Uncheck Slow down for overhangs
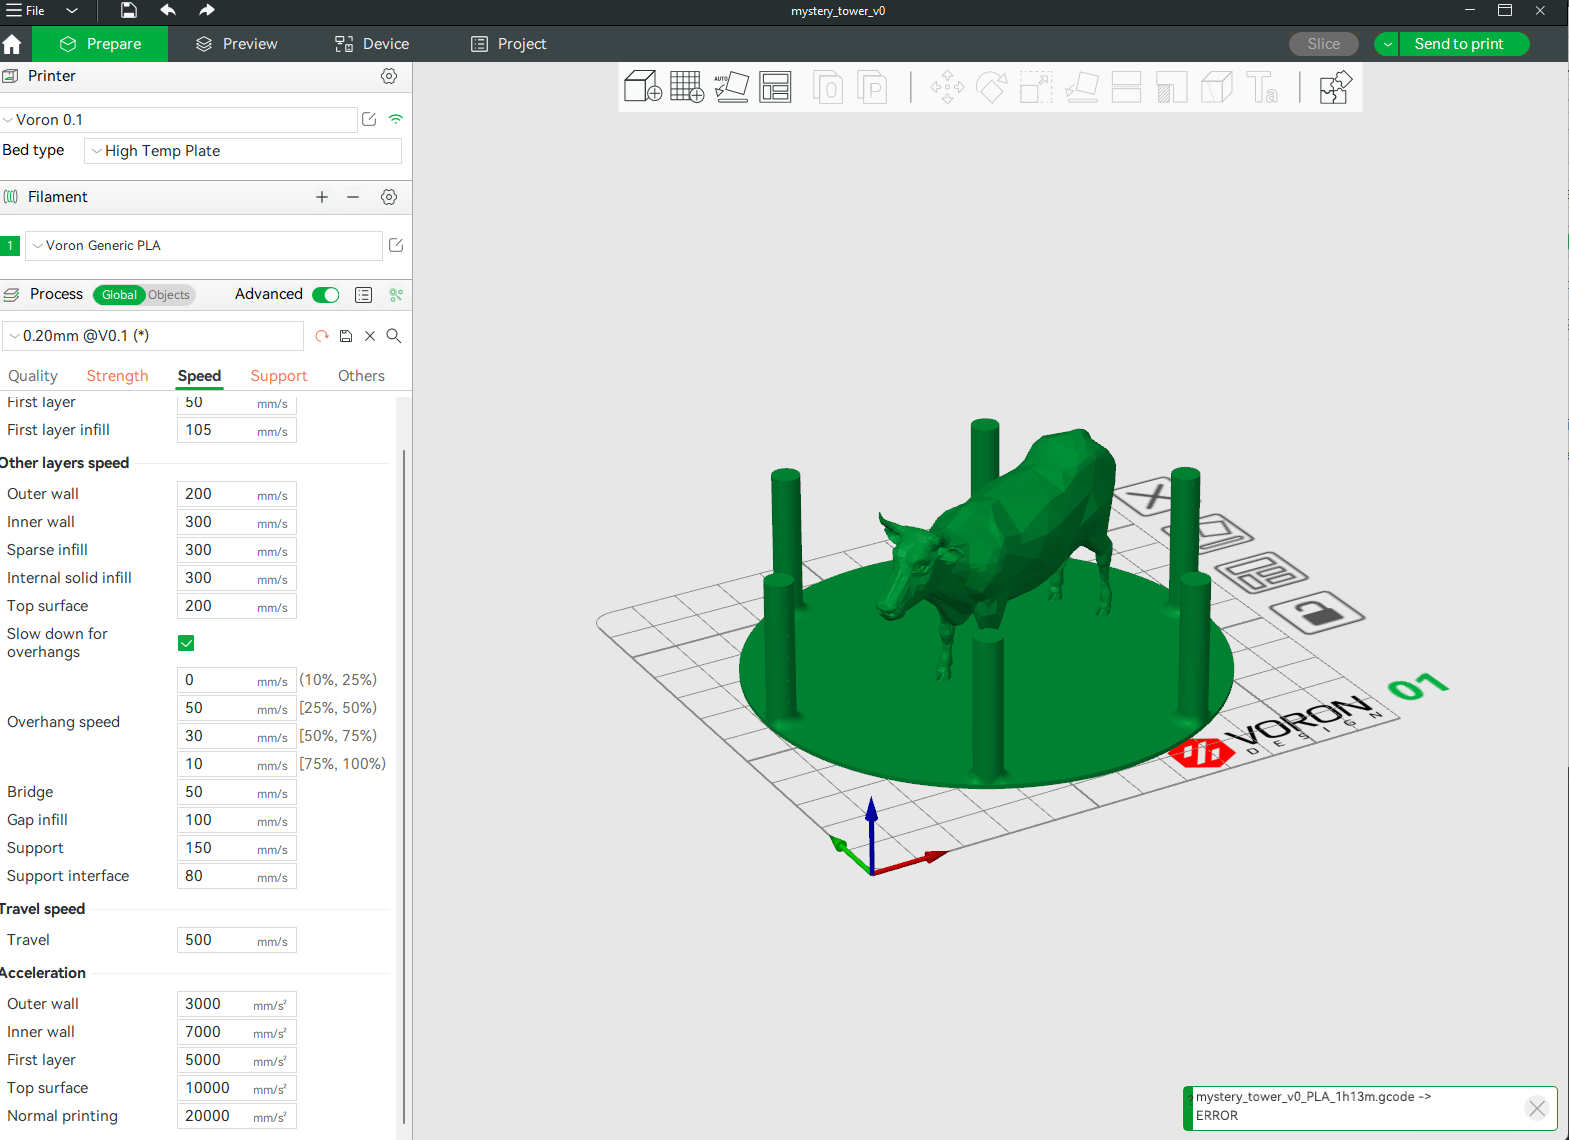This screenshot has width=1569, height=1140. (186, 643)
